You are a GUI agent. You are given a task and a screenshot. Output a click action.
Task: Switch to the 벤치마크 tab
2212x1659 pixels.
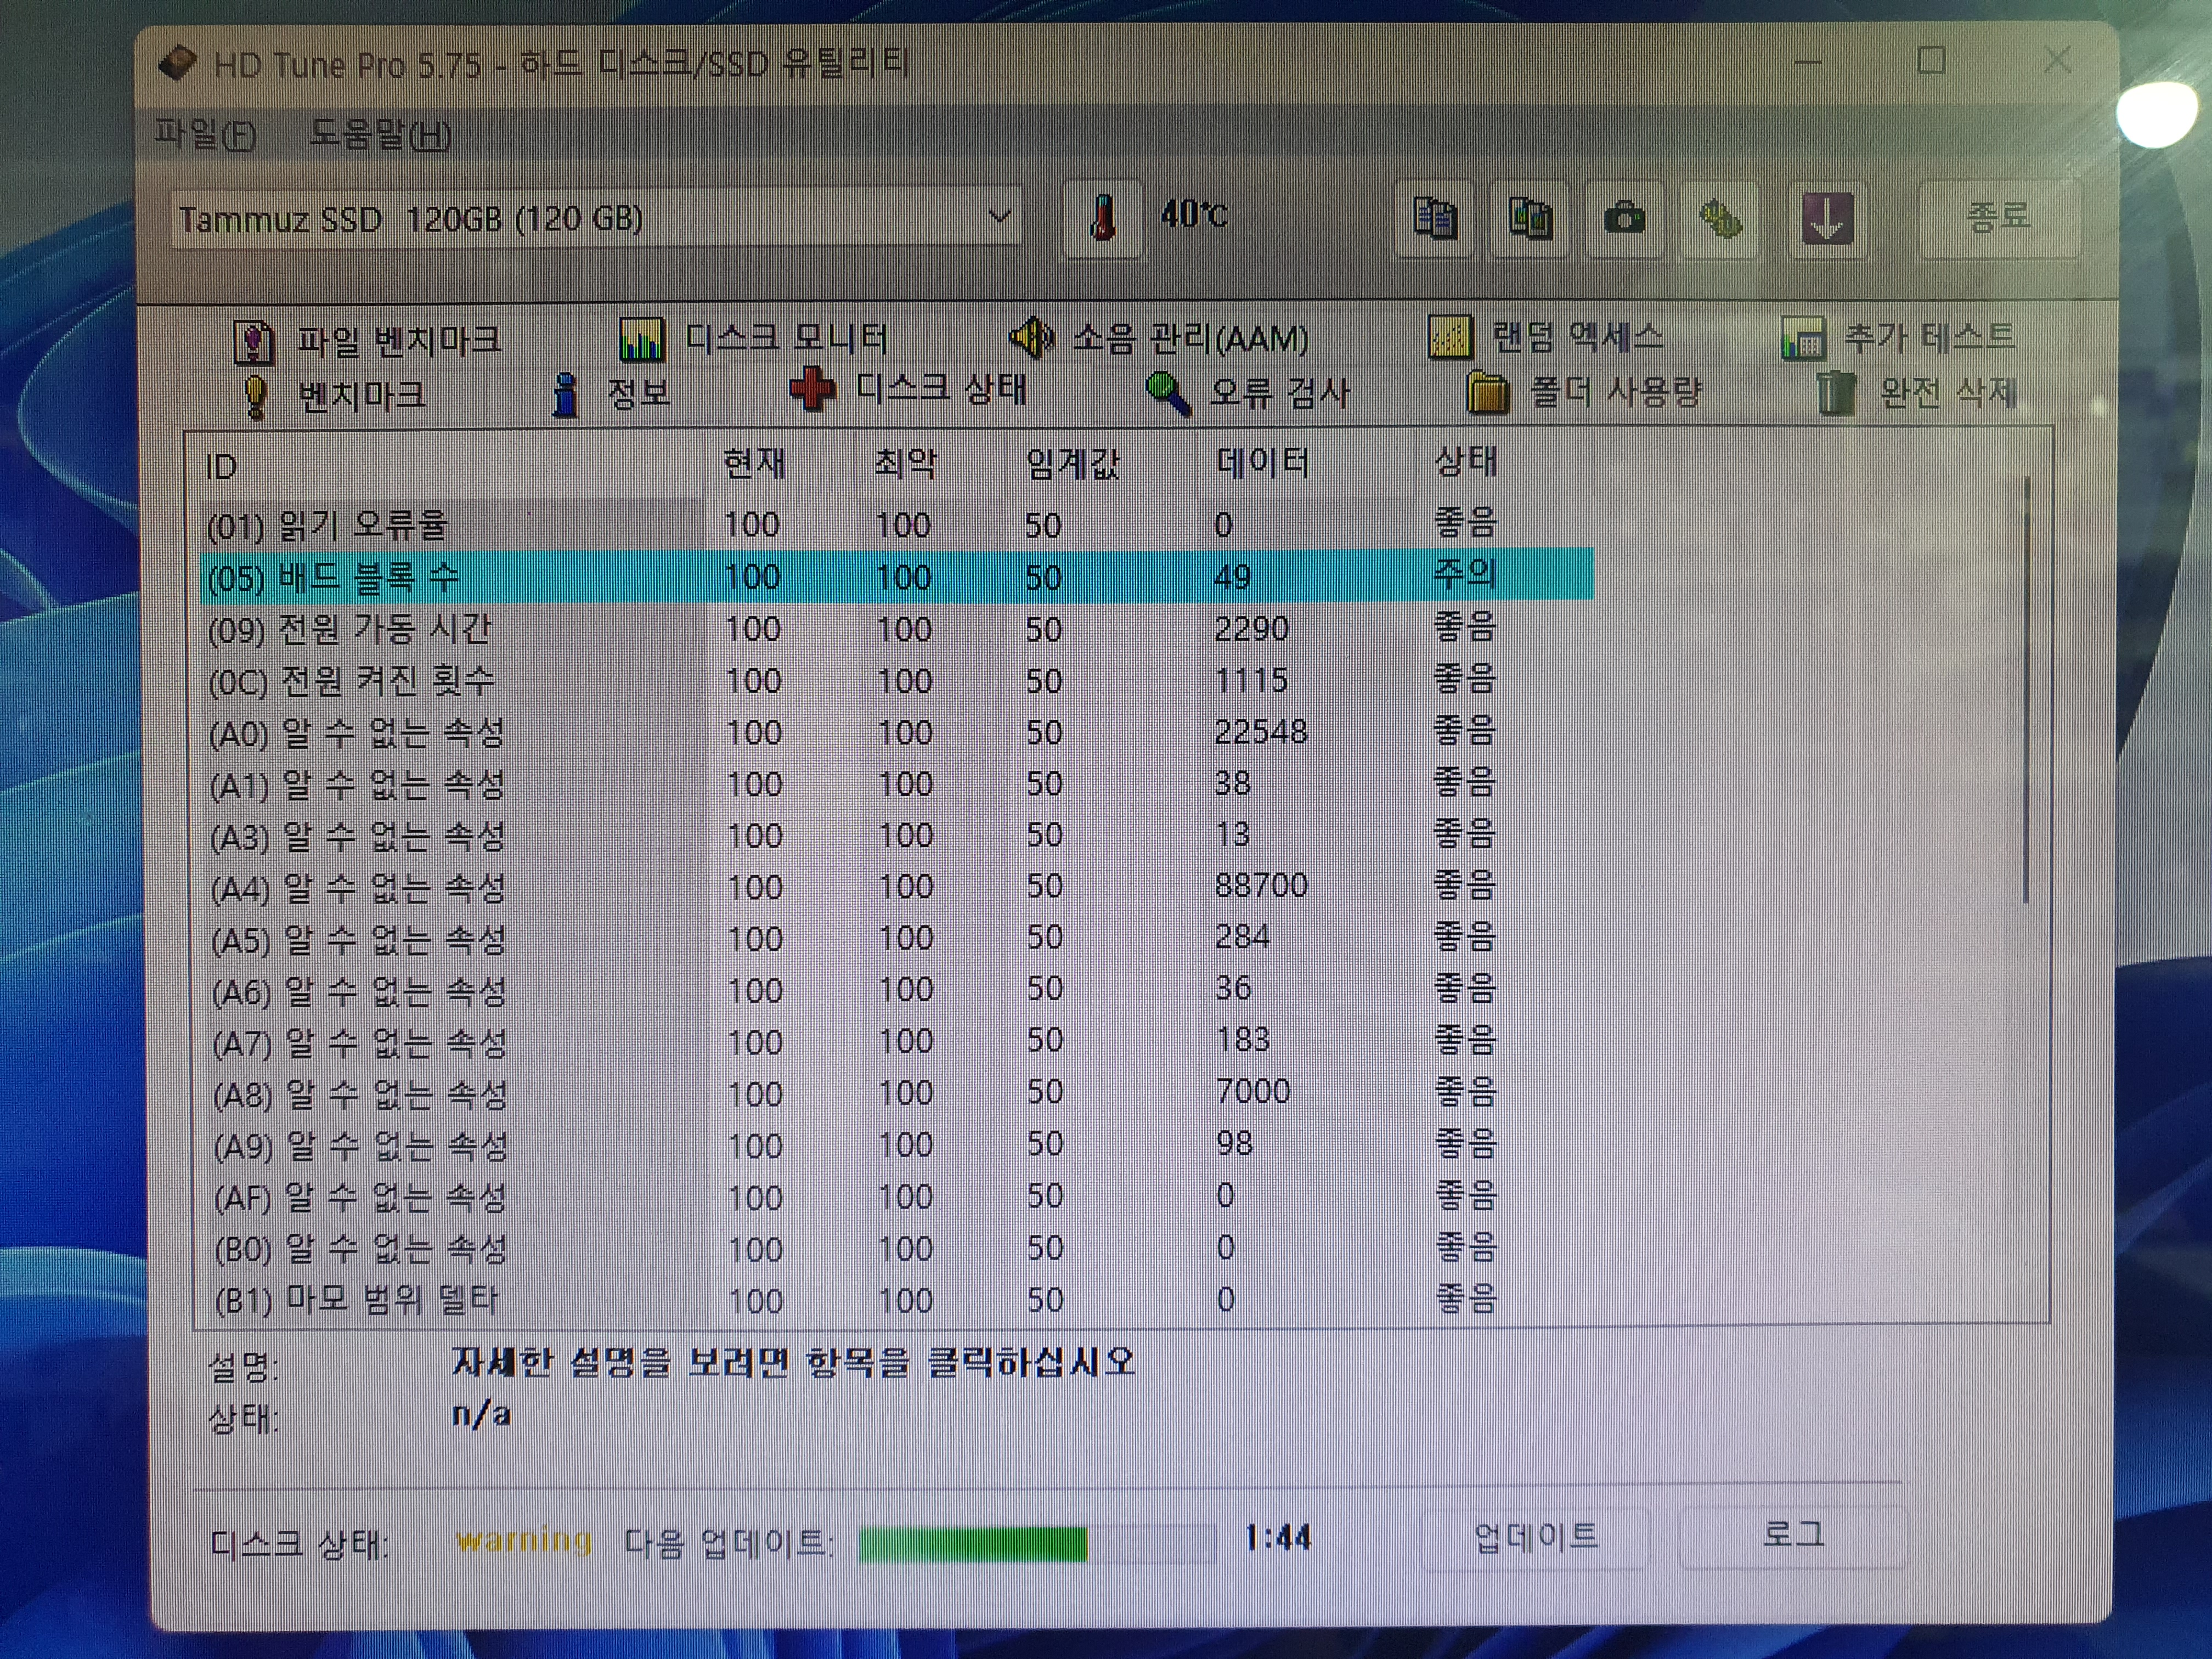point(334,396)
